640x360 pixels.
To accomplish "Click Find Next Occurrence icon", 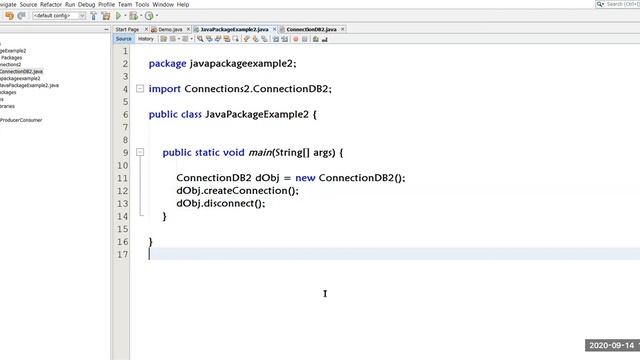I will click(218, 39).
